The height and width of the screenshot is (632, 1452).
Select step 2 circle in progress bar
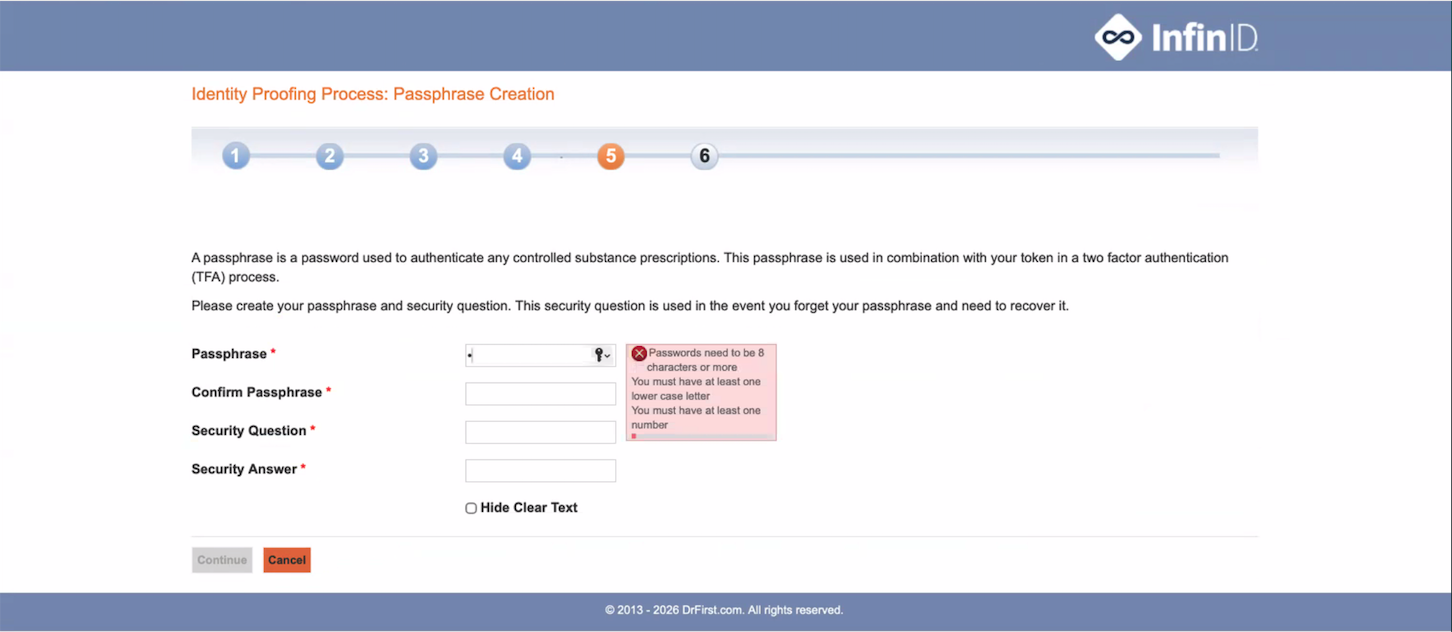329,156
